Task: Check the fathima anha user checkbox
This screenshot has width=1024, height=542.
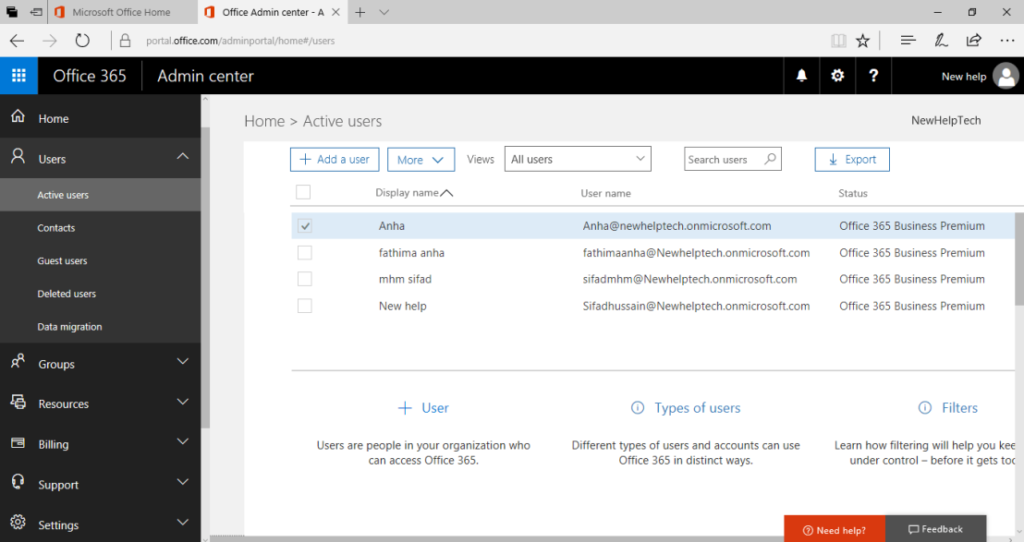Action: tap(304, 253)
